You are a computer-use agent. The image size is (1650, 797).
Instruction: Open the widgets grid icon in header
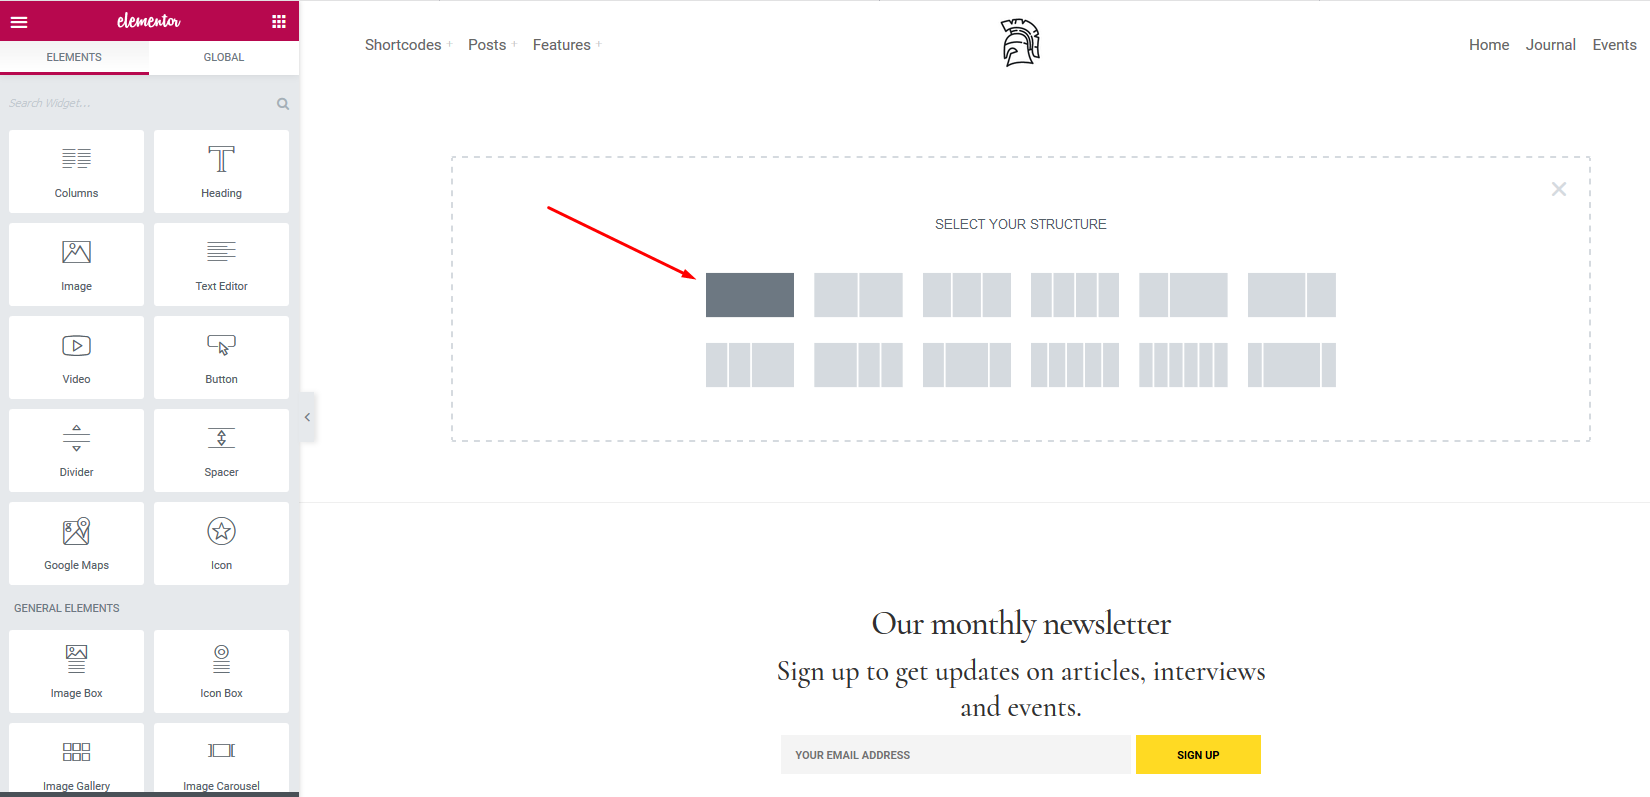click(279, 21)
